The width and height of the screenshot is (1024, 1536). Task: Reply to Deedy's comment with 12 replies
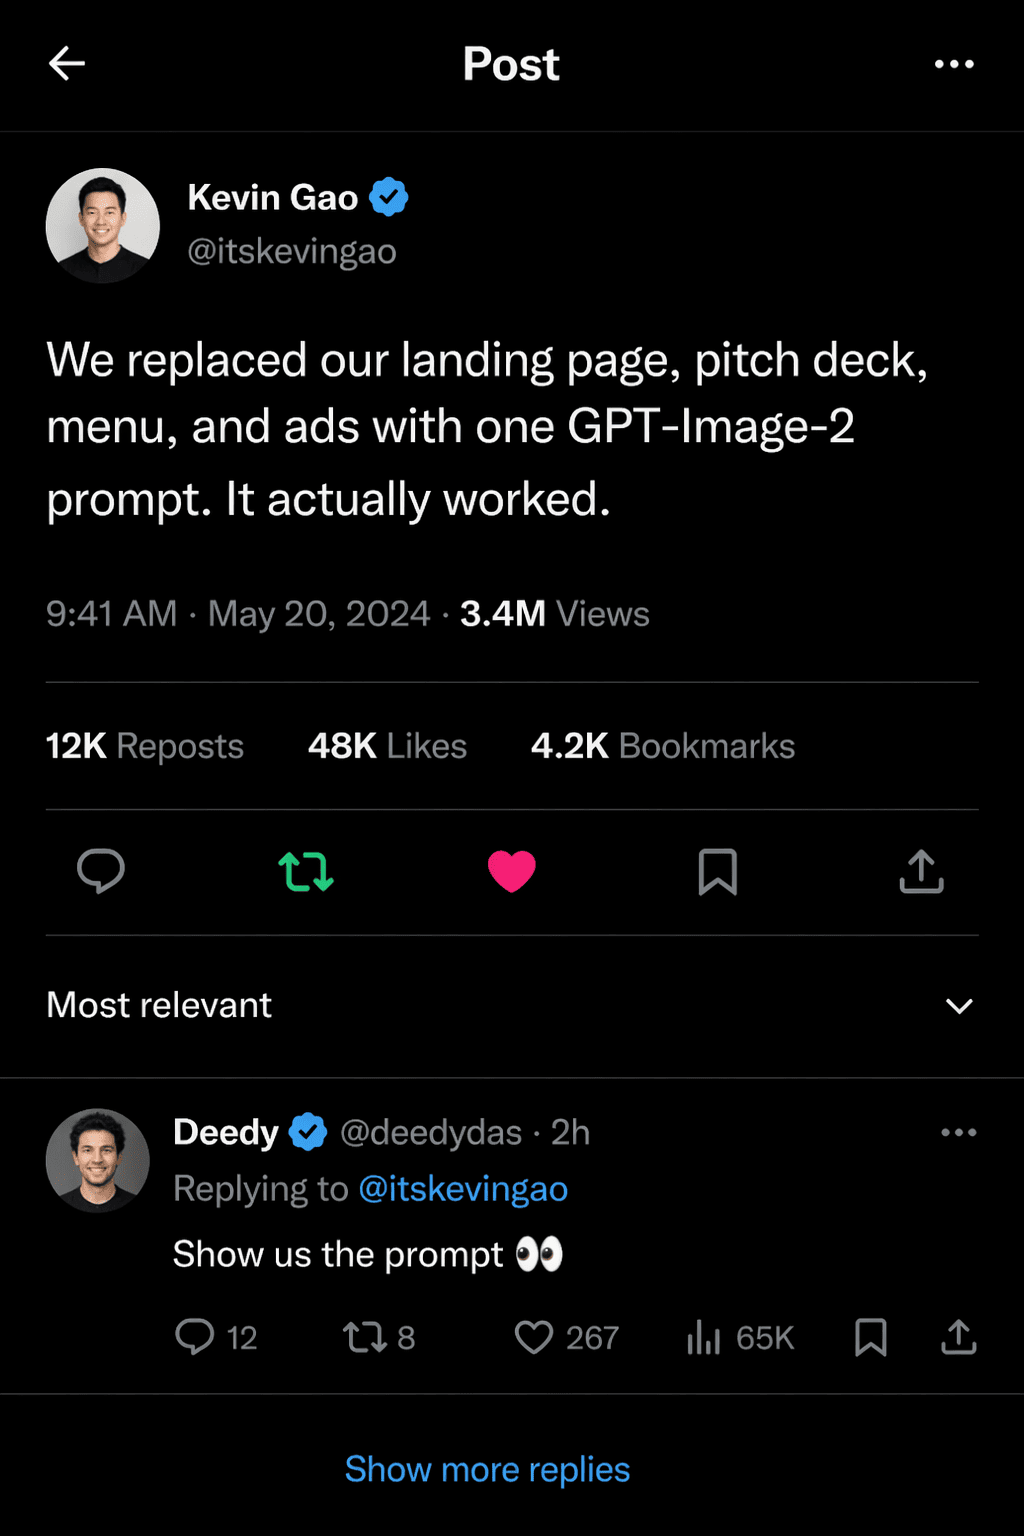195,1337
